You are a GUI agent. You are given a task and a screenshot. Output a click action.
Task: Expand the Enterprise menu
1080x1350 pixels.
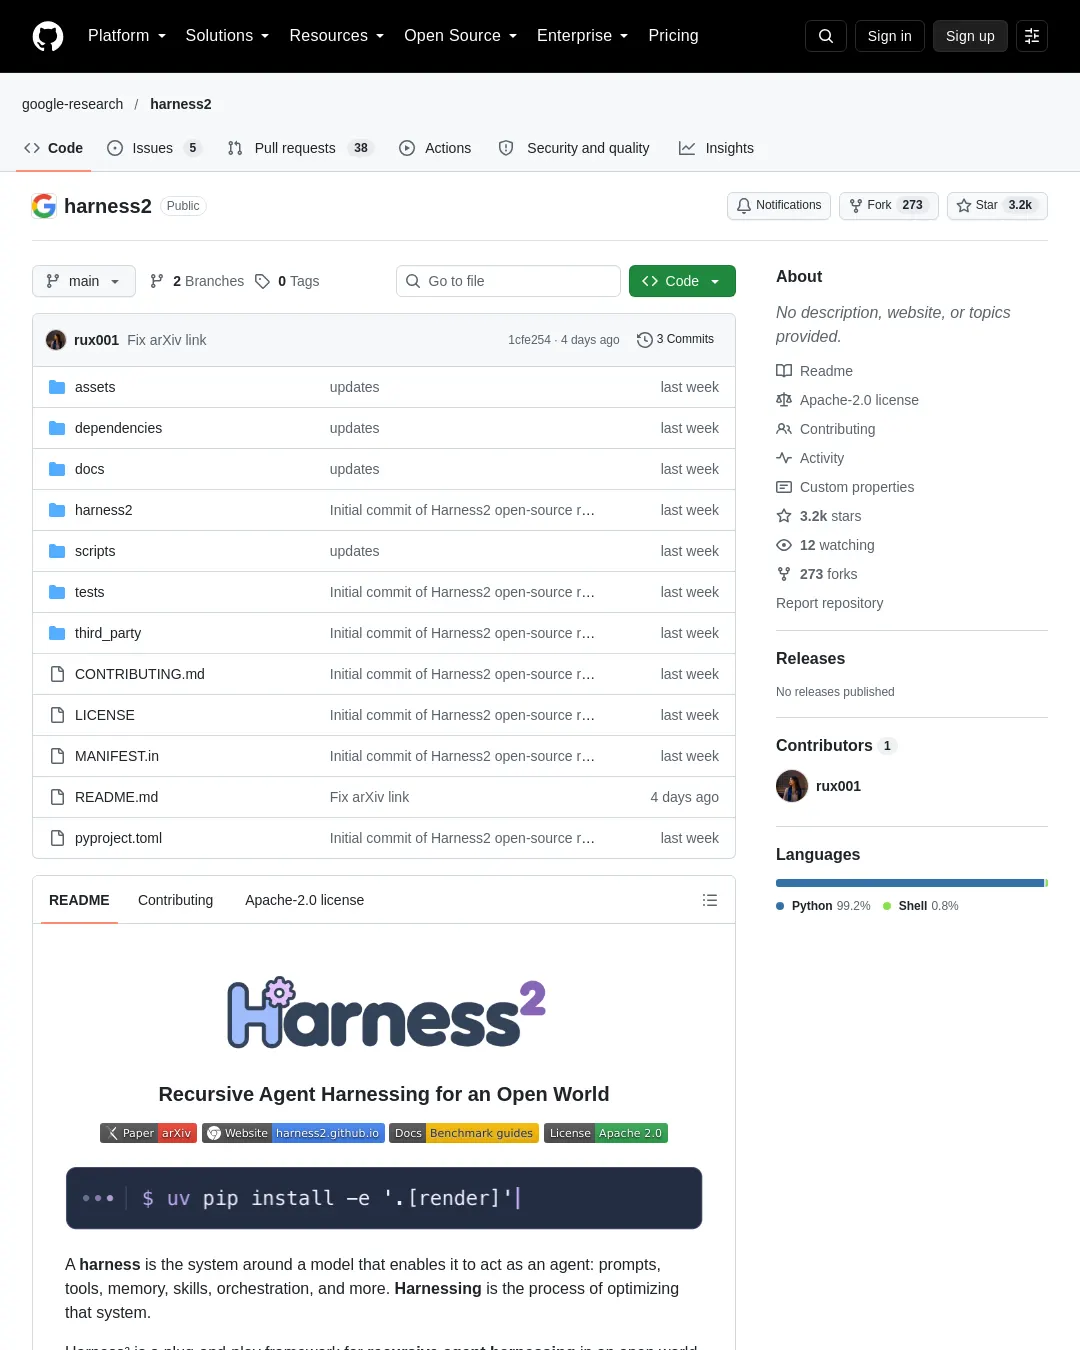(583, 36)
